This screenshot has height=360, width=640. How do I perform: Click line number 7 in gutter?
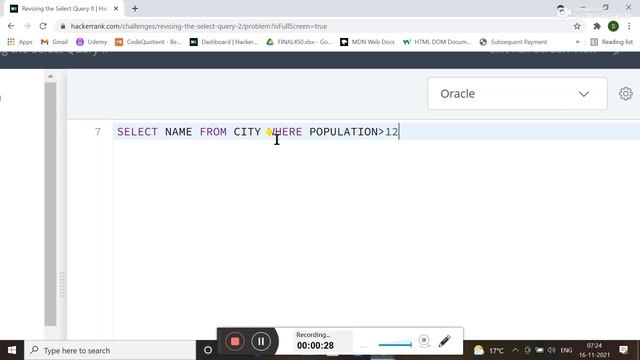click(98, 132)
